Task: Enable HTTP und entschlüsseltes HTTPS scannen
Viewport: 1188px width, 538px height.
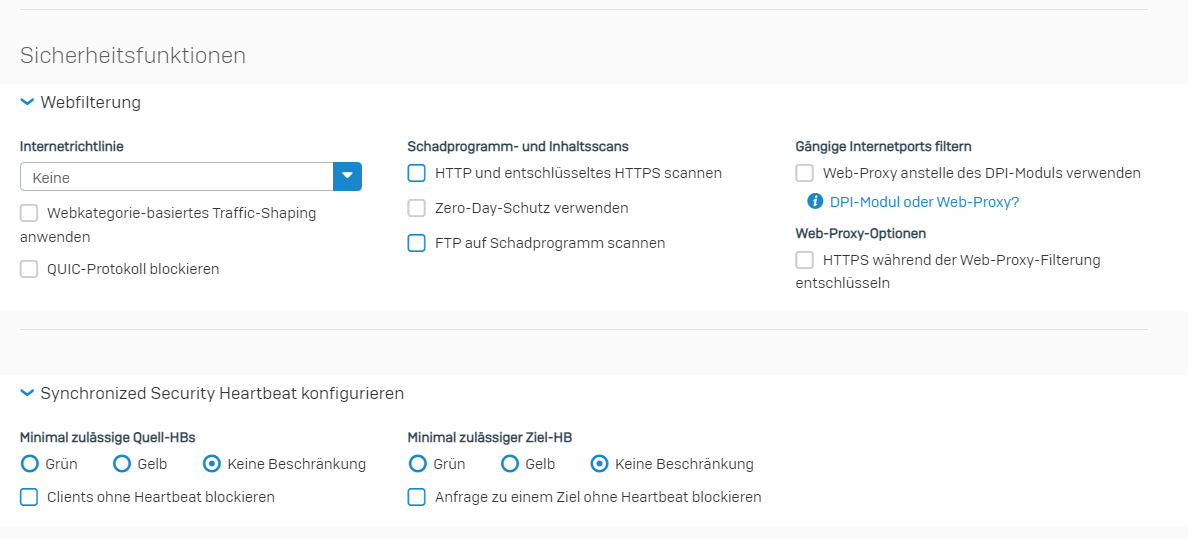Action: [x=417, y=173]
